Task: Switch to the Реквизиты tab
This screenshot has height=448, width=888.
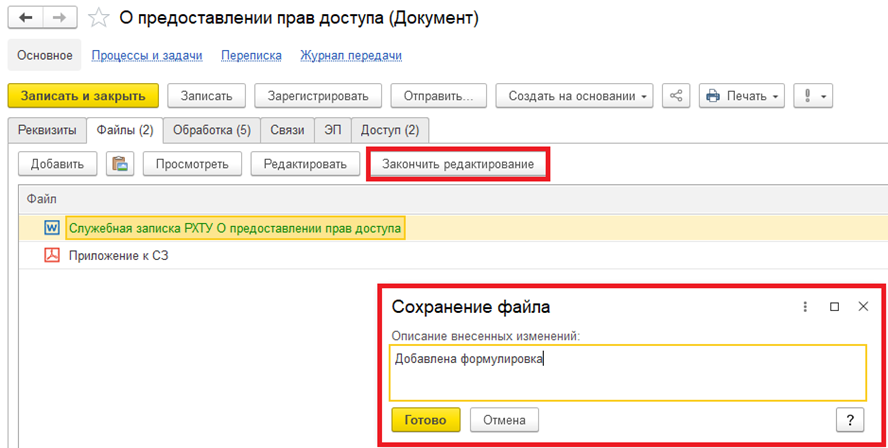Action: pyautogui.click(x=44, y=130)
